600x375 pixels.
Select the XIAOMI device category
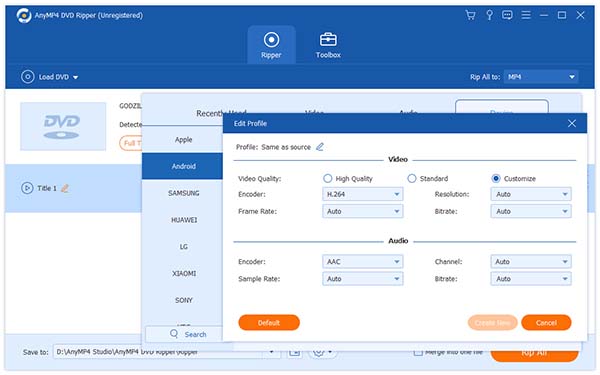click(183, 273)
